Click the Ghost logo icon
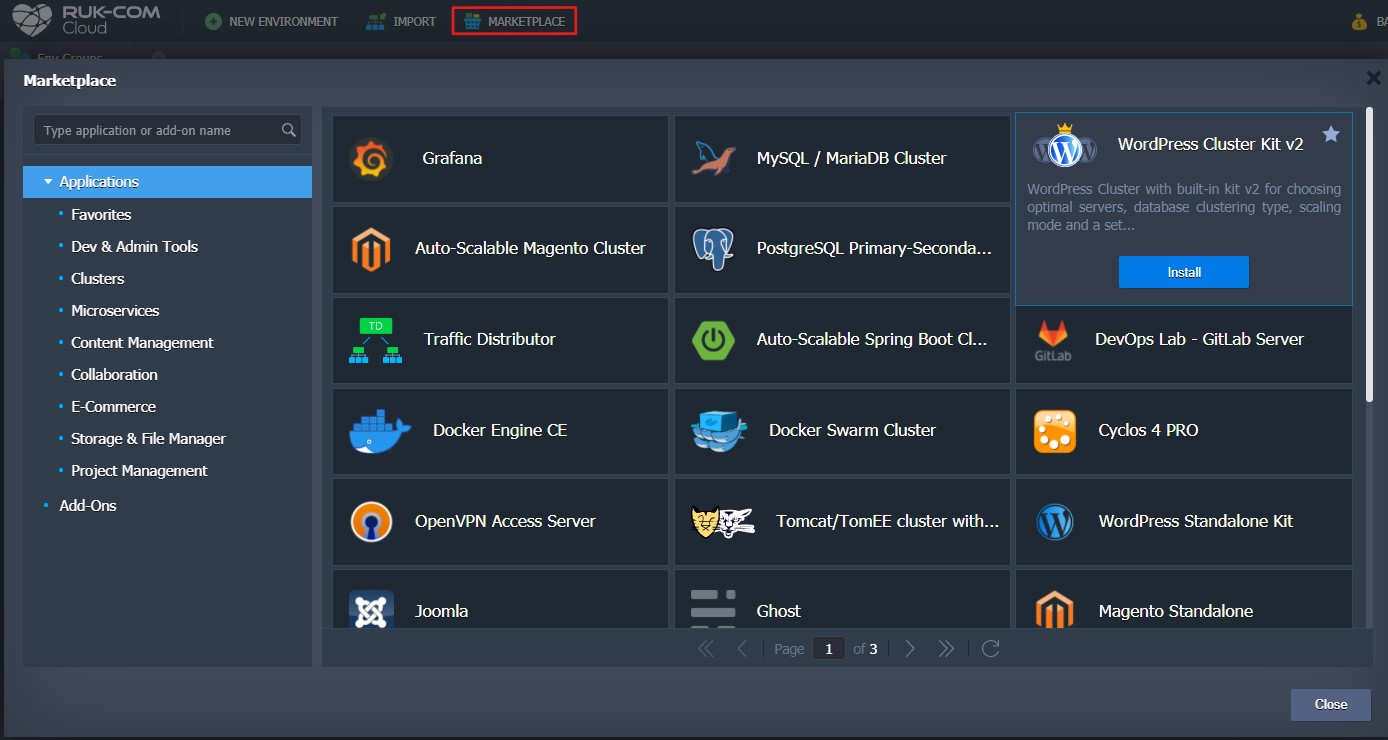Viewport: 1388px width, 740px height. [713, 609]
